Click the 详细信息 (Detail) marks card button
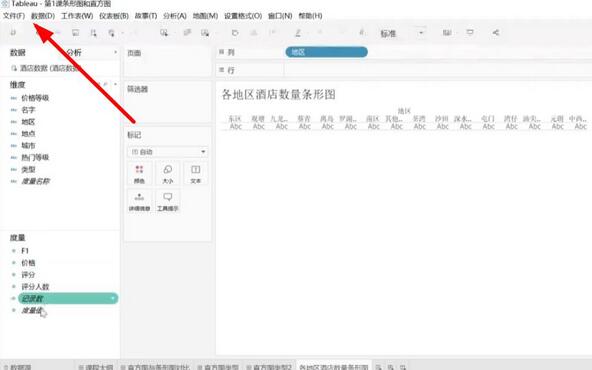This screenshot has height=370, width=592. point(139,202)
